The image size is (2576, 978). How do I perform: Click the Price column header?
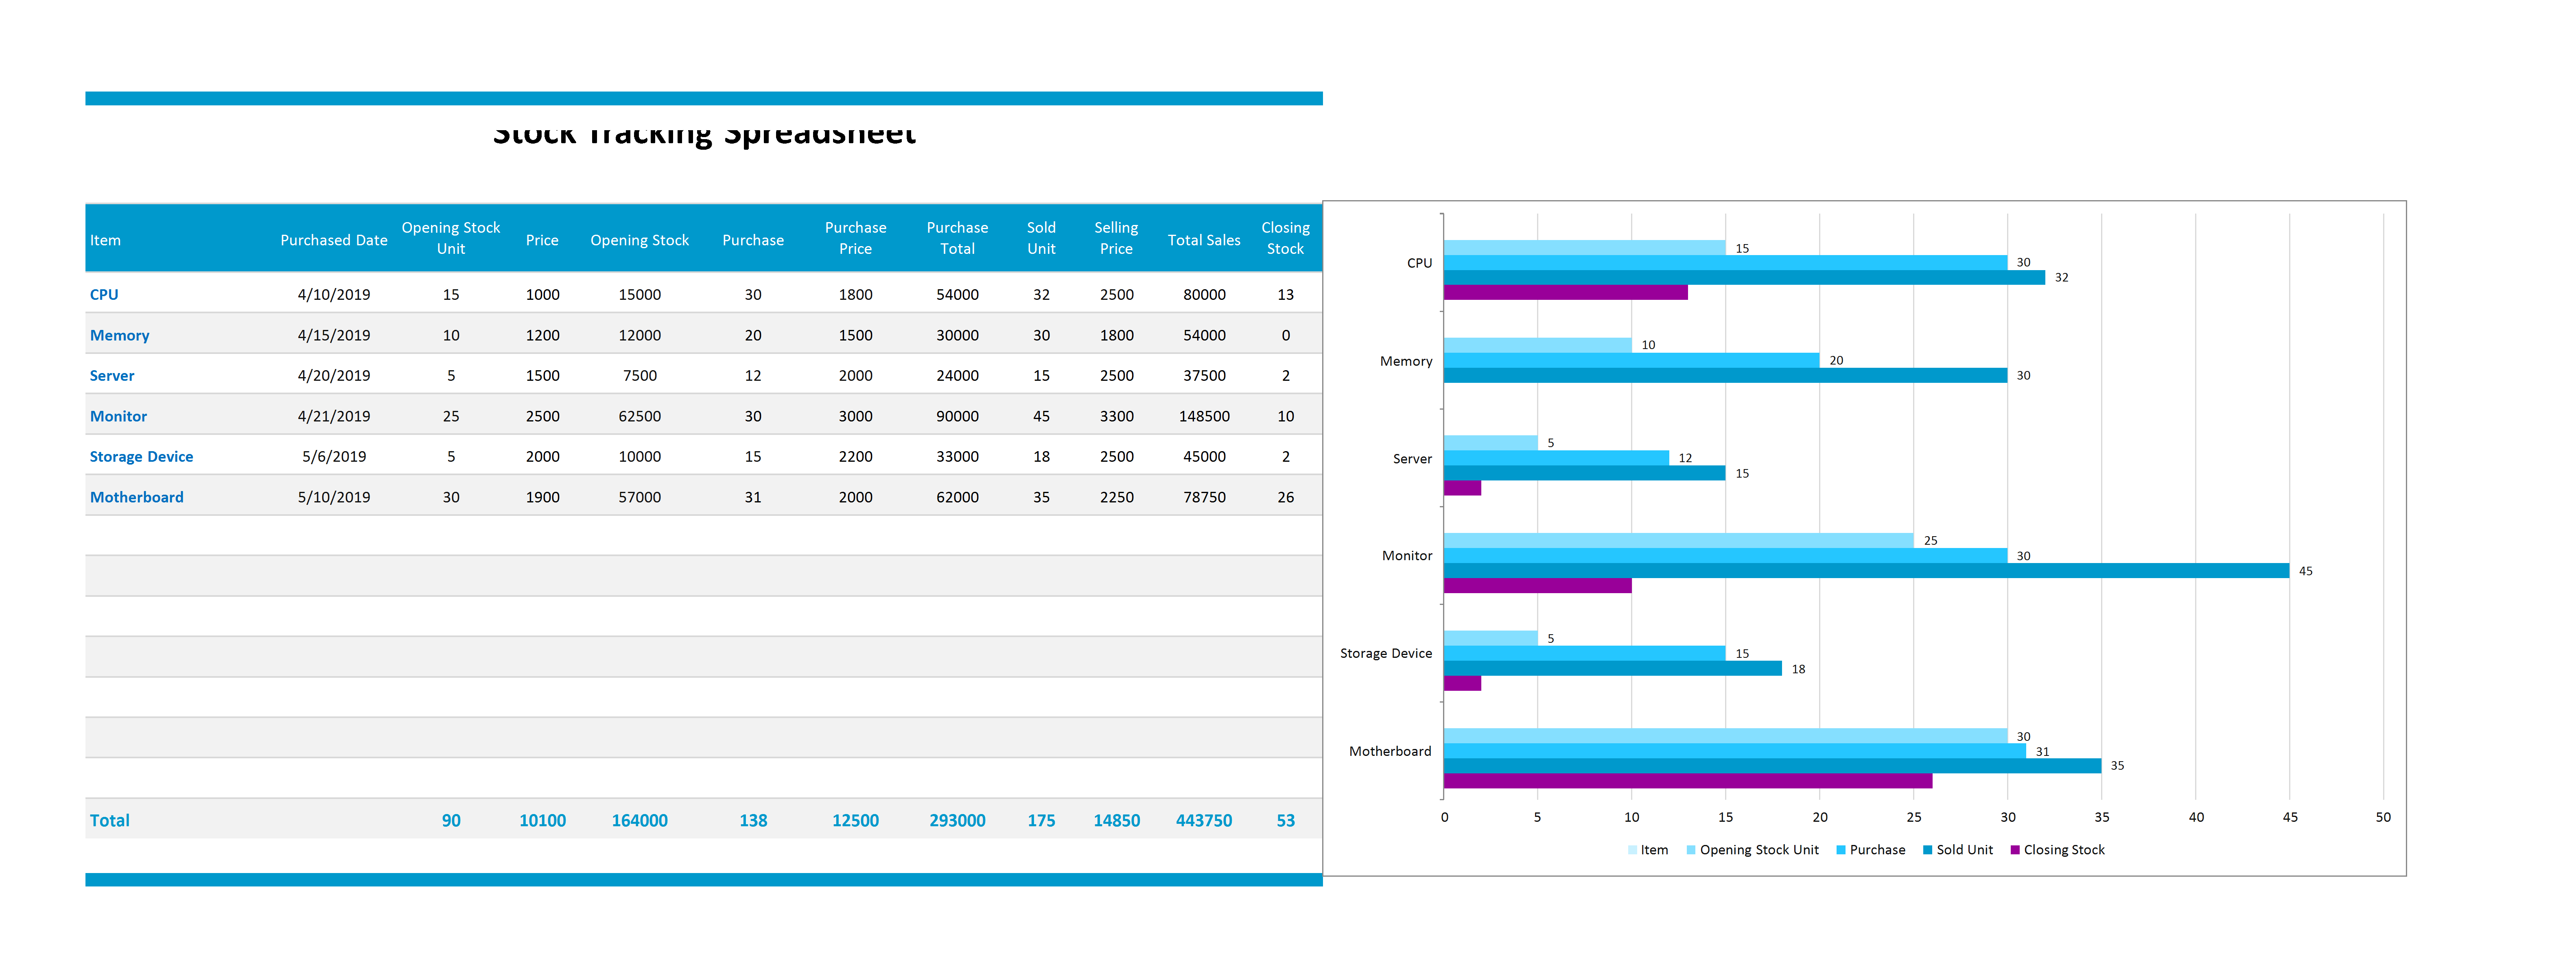coord(542,240)
